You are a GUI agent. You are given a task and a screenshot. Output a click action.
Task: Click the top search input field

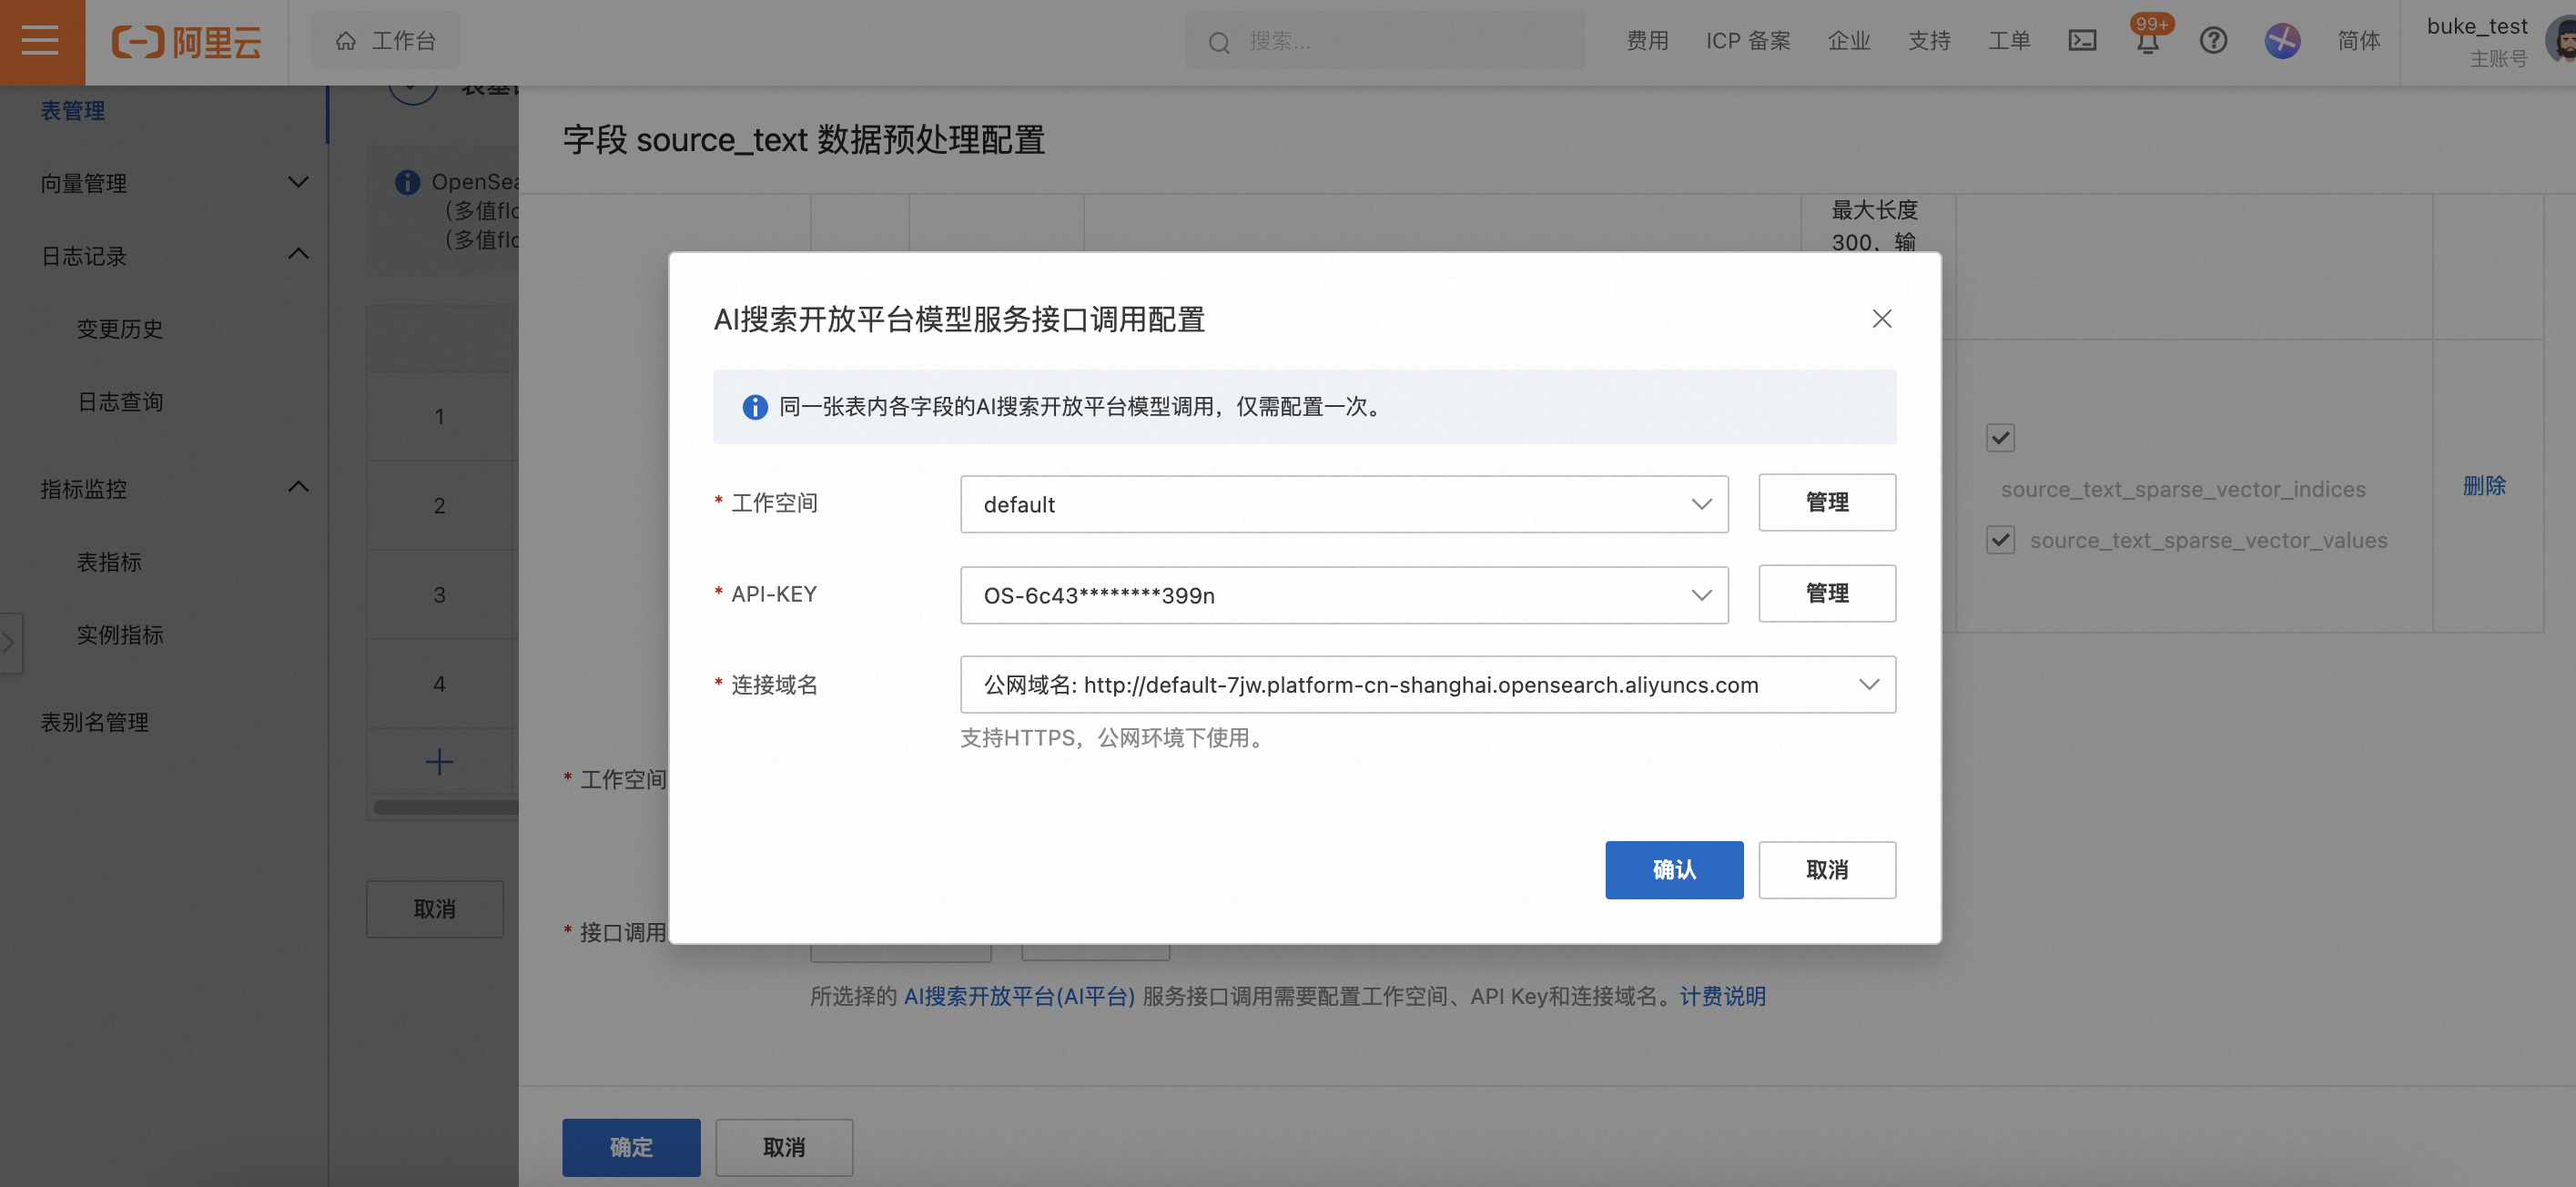[x=1400, y=41]
